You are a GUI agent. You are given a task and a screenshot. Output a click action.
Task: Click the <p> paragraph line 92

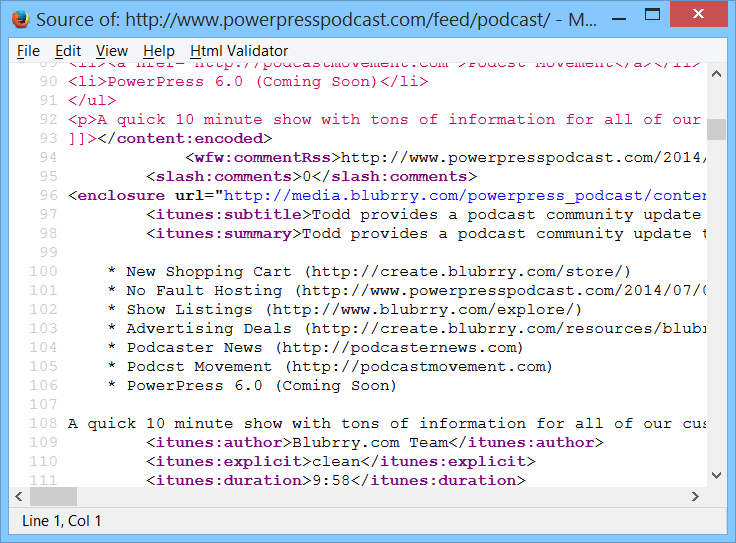click(384, 120)
